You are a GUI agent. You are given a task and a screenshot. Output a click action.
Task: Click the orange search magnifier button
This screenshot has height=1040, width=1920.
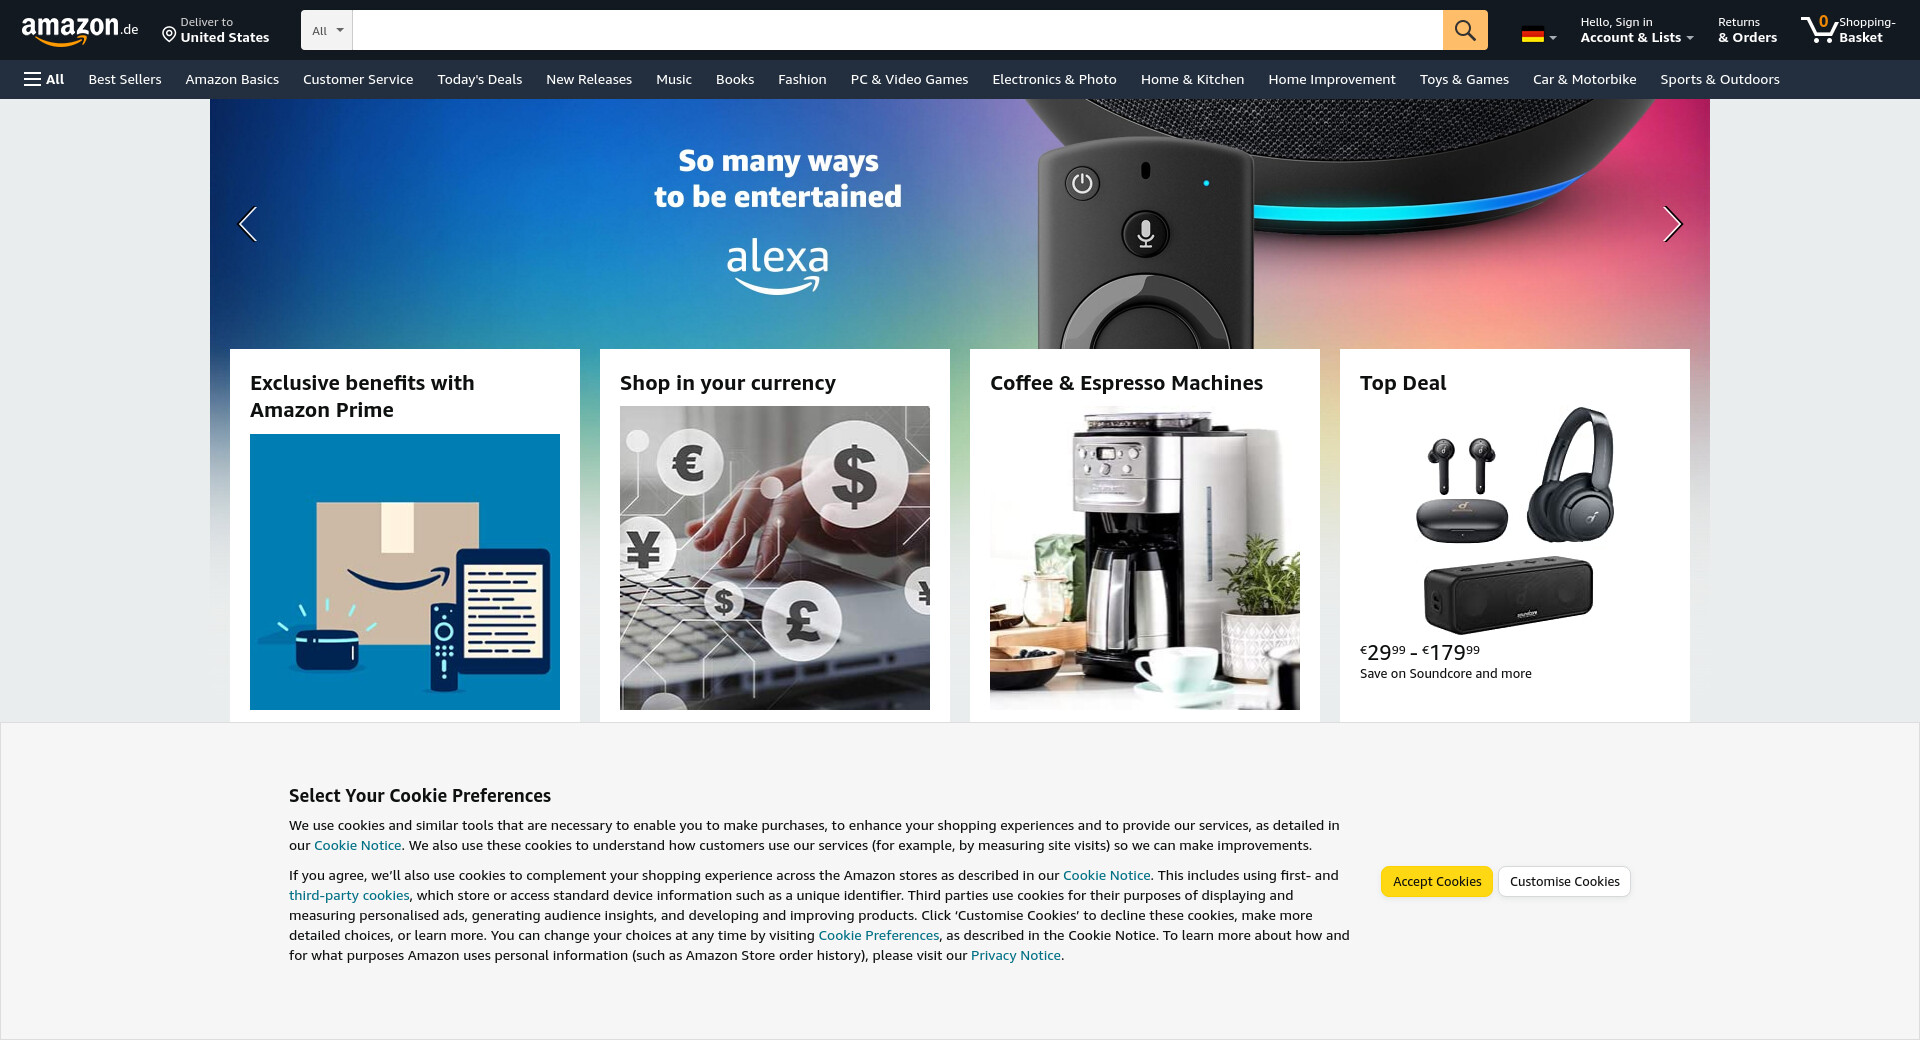click(x=1465, y=30)
